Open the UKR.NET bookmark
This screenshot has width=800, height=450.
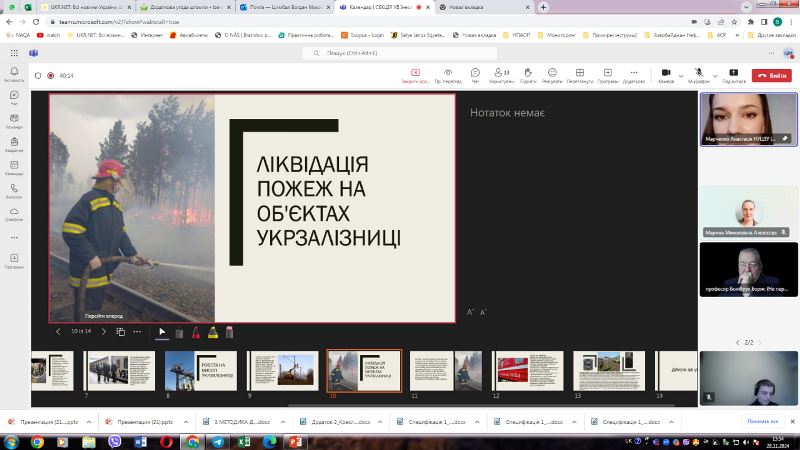[96, 35]
